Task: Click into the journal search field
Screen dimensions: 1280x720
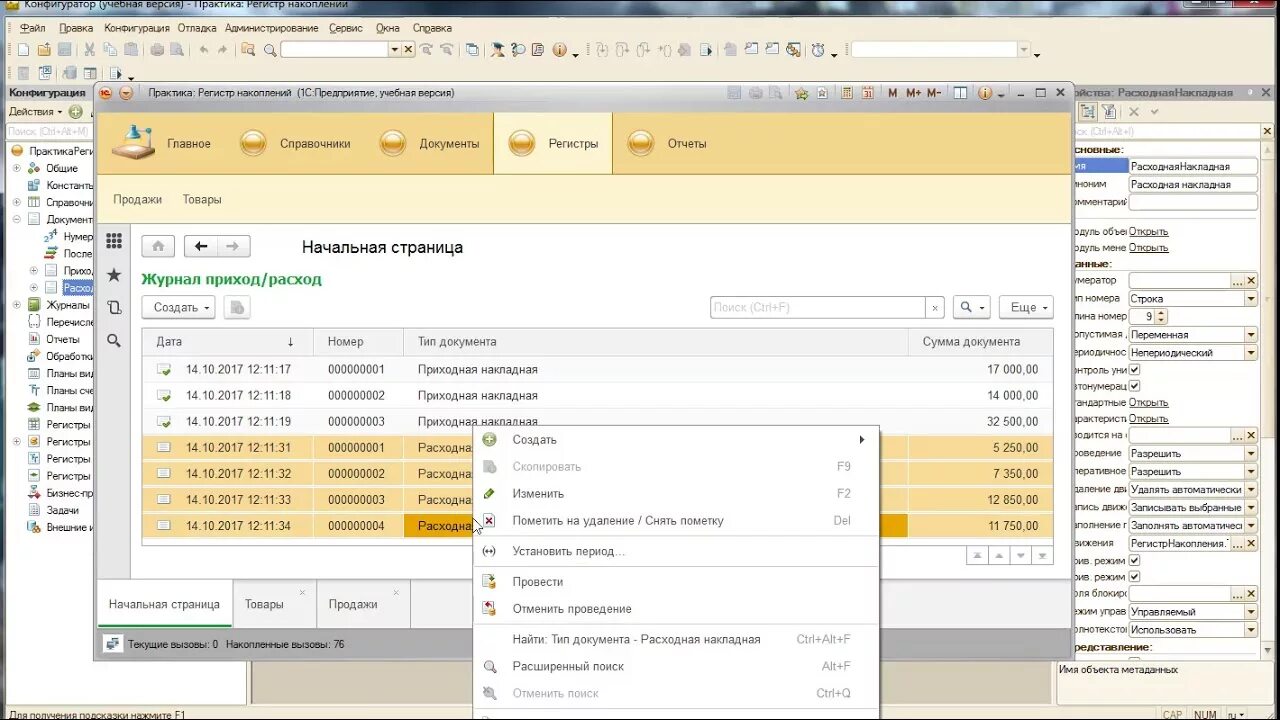Action: [817, 307]
